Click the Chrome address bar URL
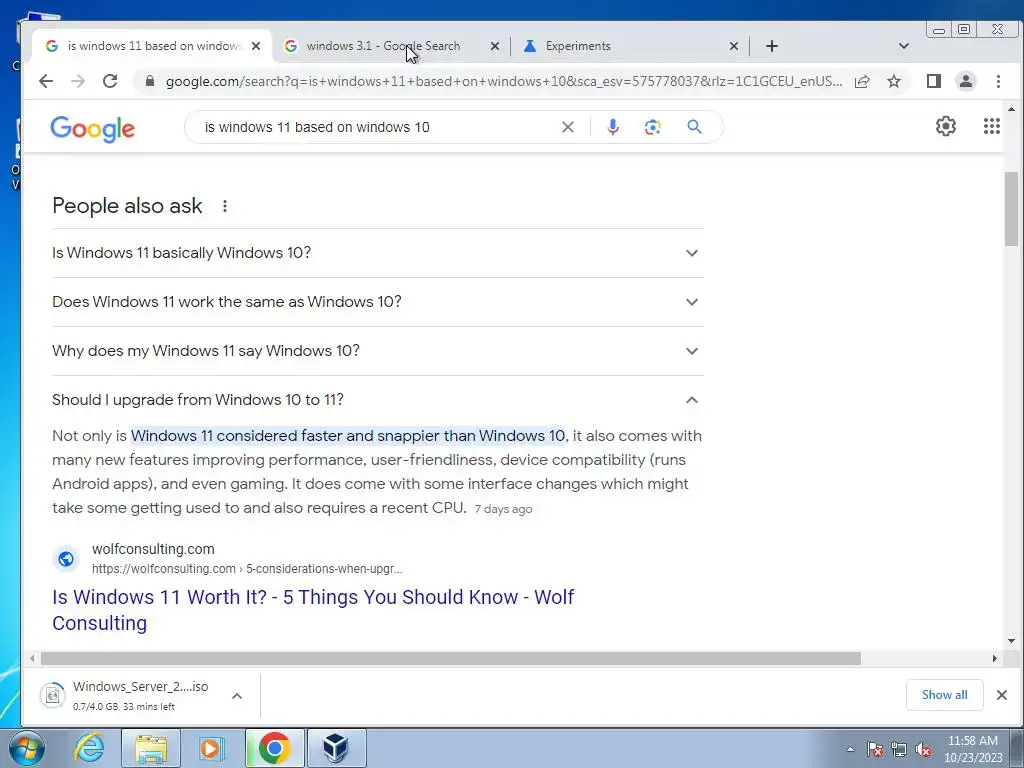Image resolution: width=1024 pixels, height=768 pixels. click(504, 81)
